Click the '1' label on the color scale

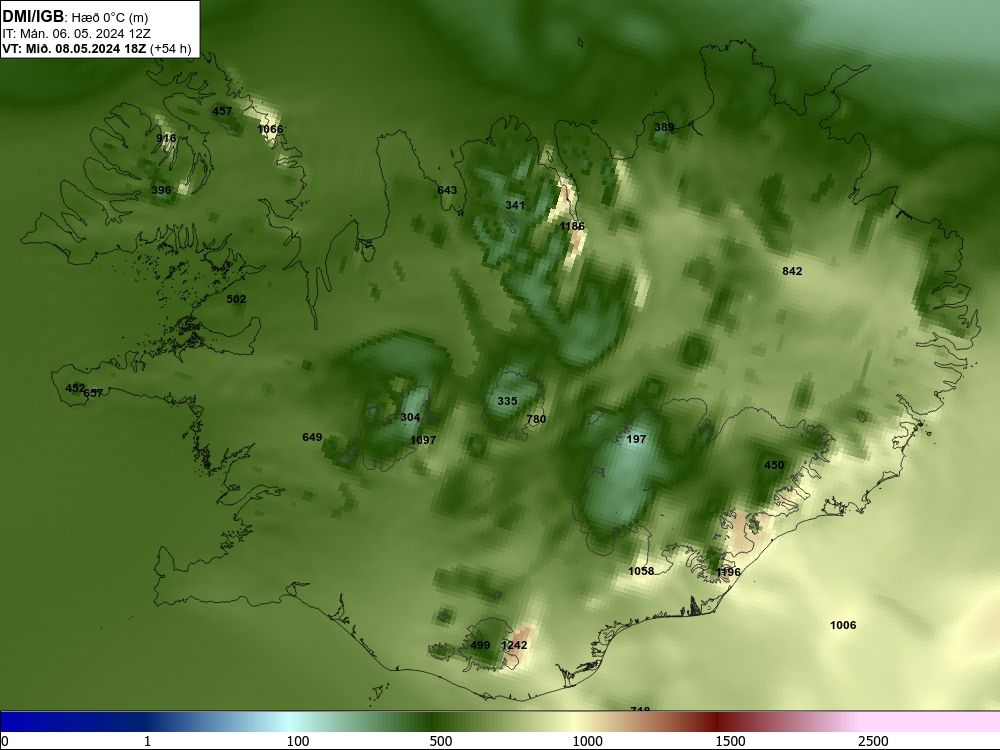coord(147,741)
